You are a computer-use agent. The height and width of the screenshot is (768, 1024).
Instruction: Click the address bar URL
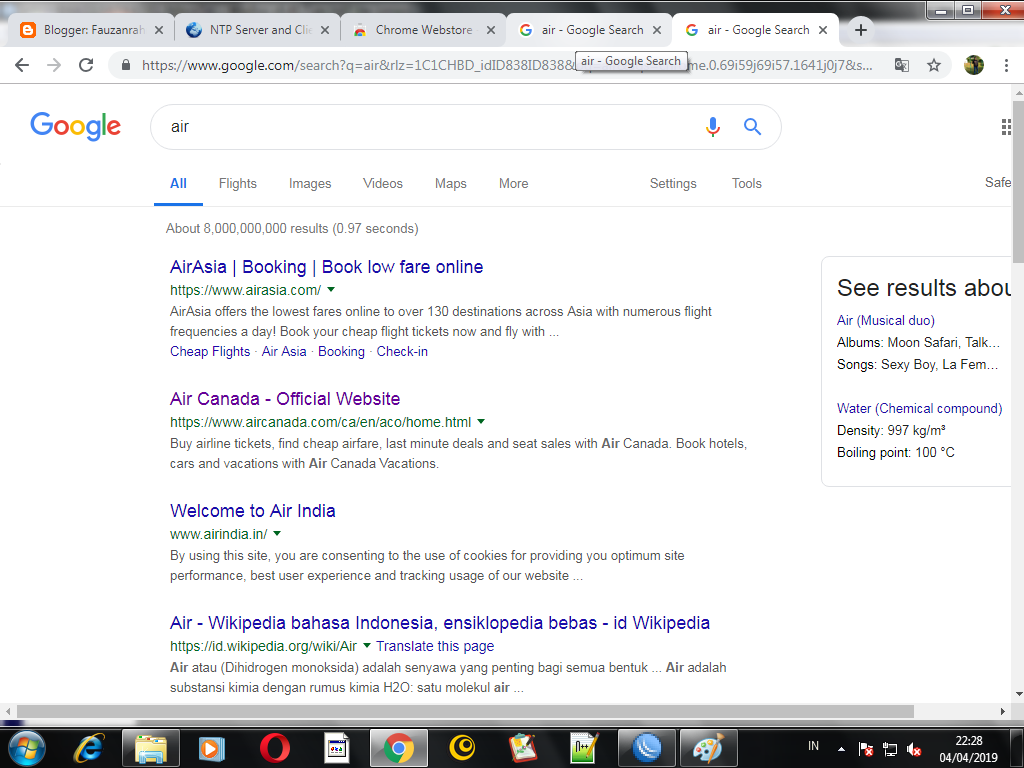(507, 65)
